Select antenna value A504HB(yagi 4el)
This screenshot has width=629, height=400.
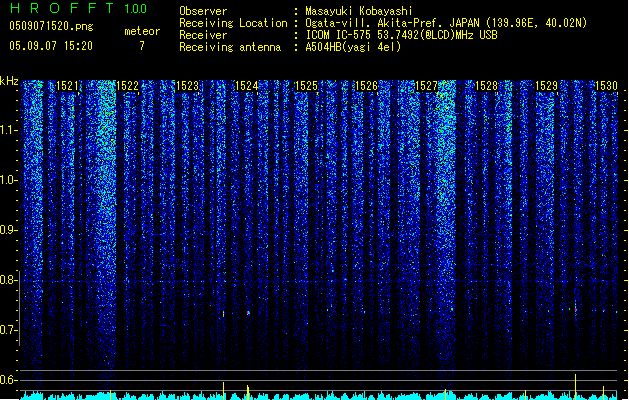(x=353, y=47)
